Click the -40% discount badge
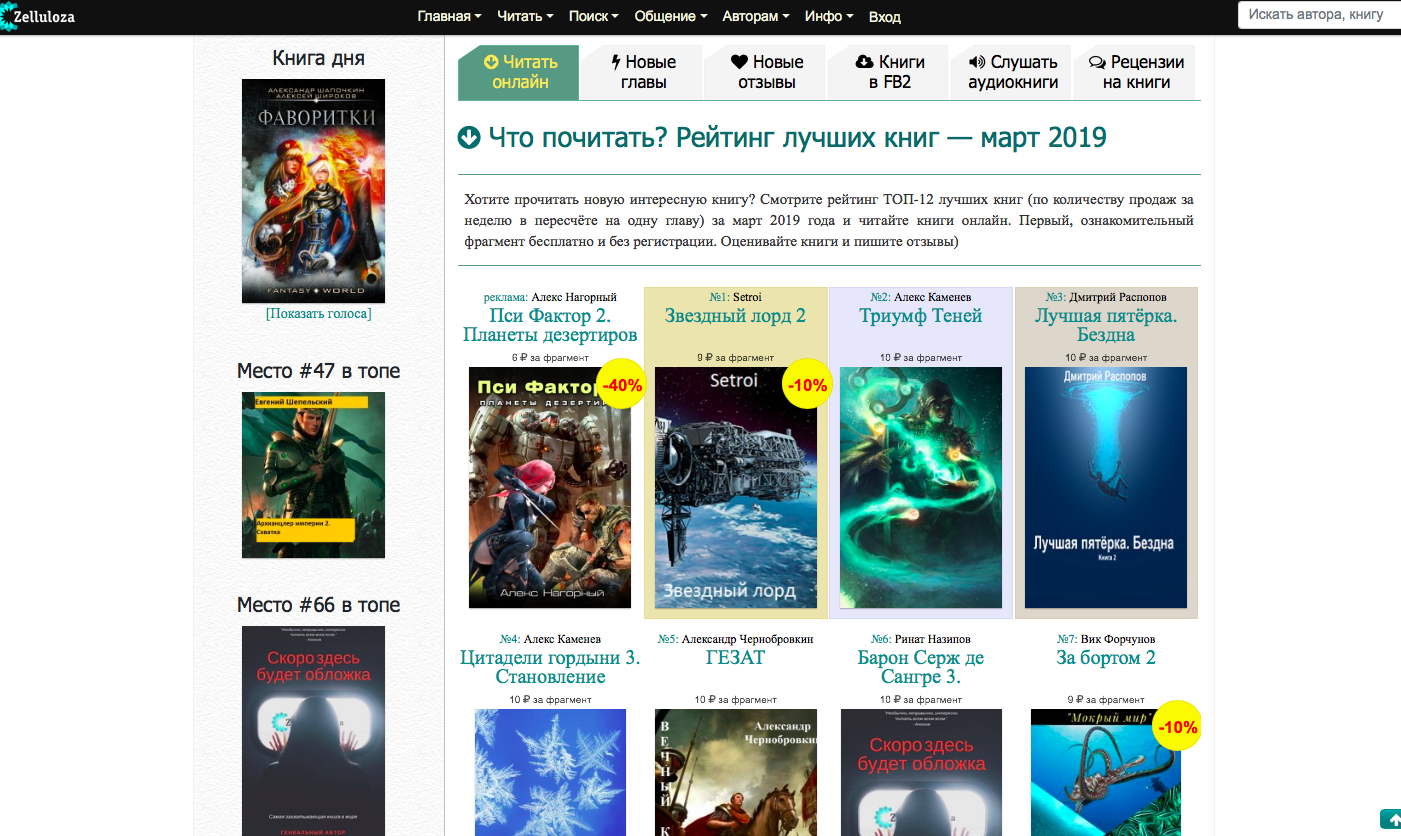 pyautogui.click(x=622, y=384)
